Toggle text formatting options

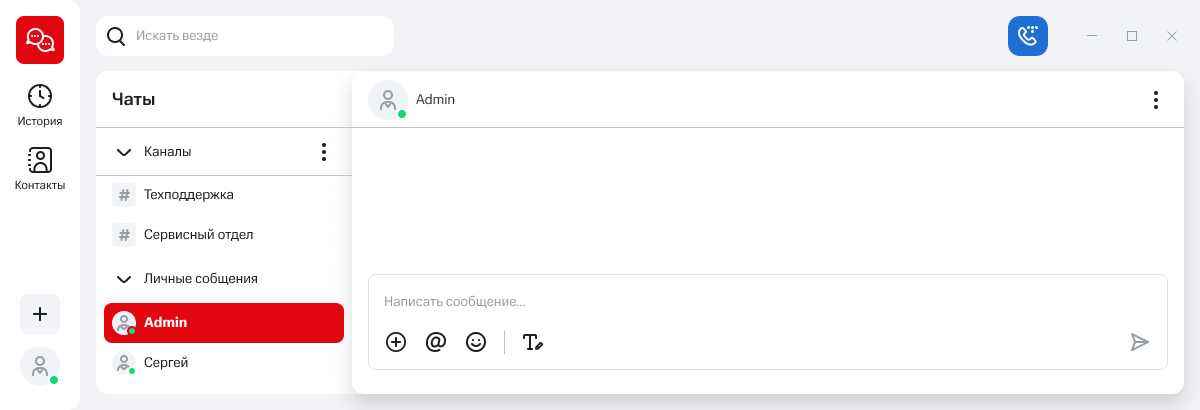point(533,342)
